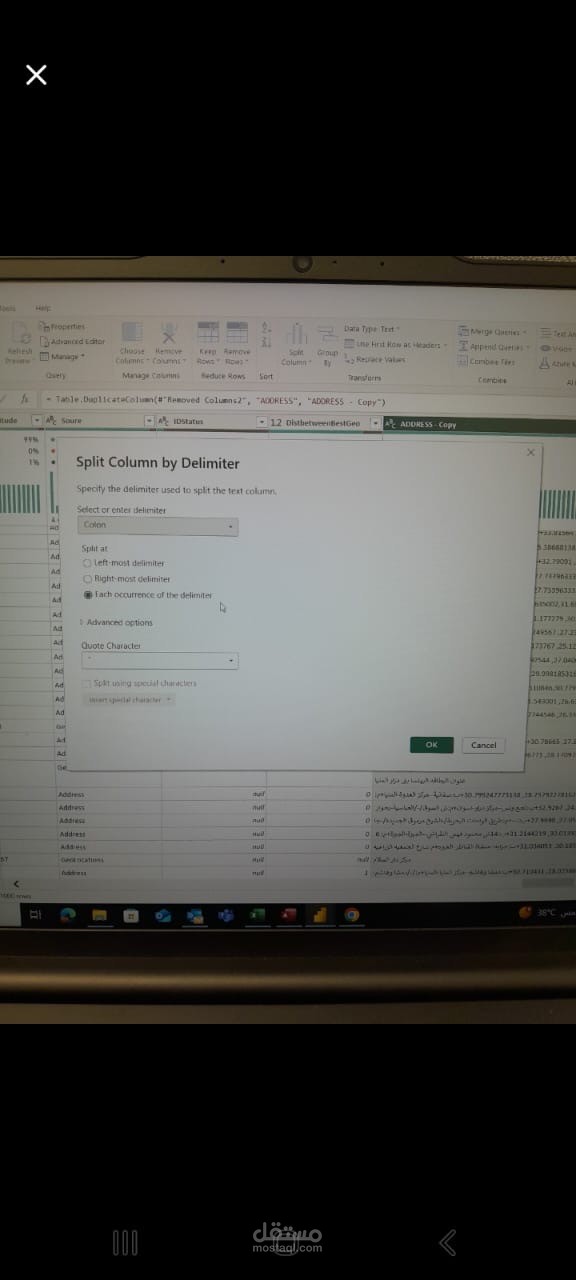Open Data Type: Text dropdown
The height and width of the screenshot is (1280, 576).
(x=371, y=328)
